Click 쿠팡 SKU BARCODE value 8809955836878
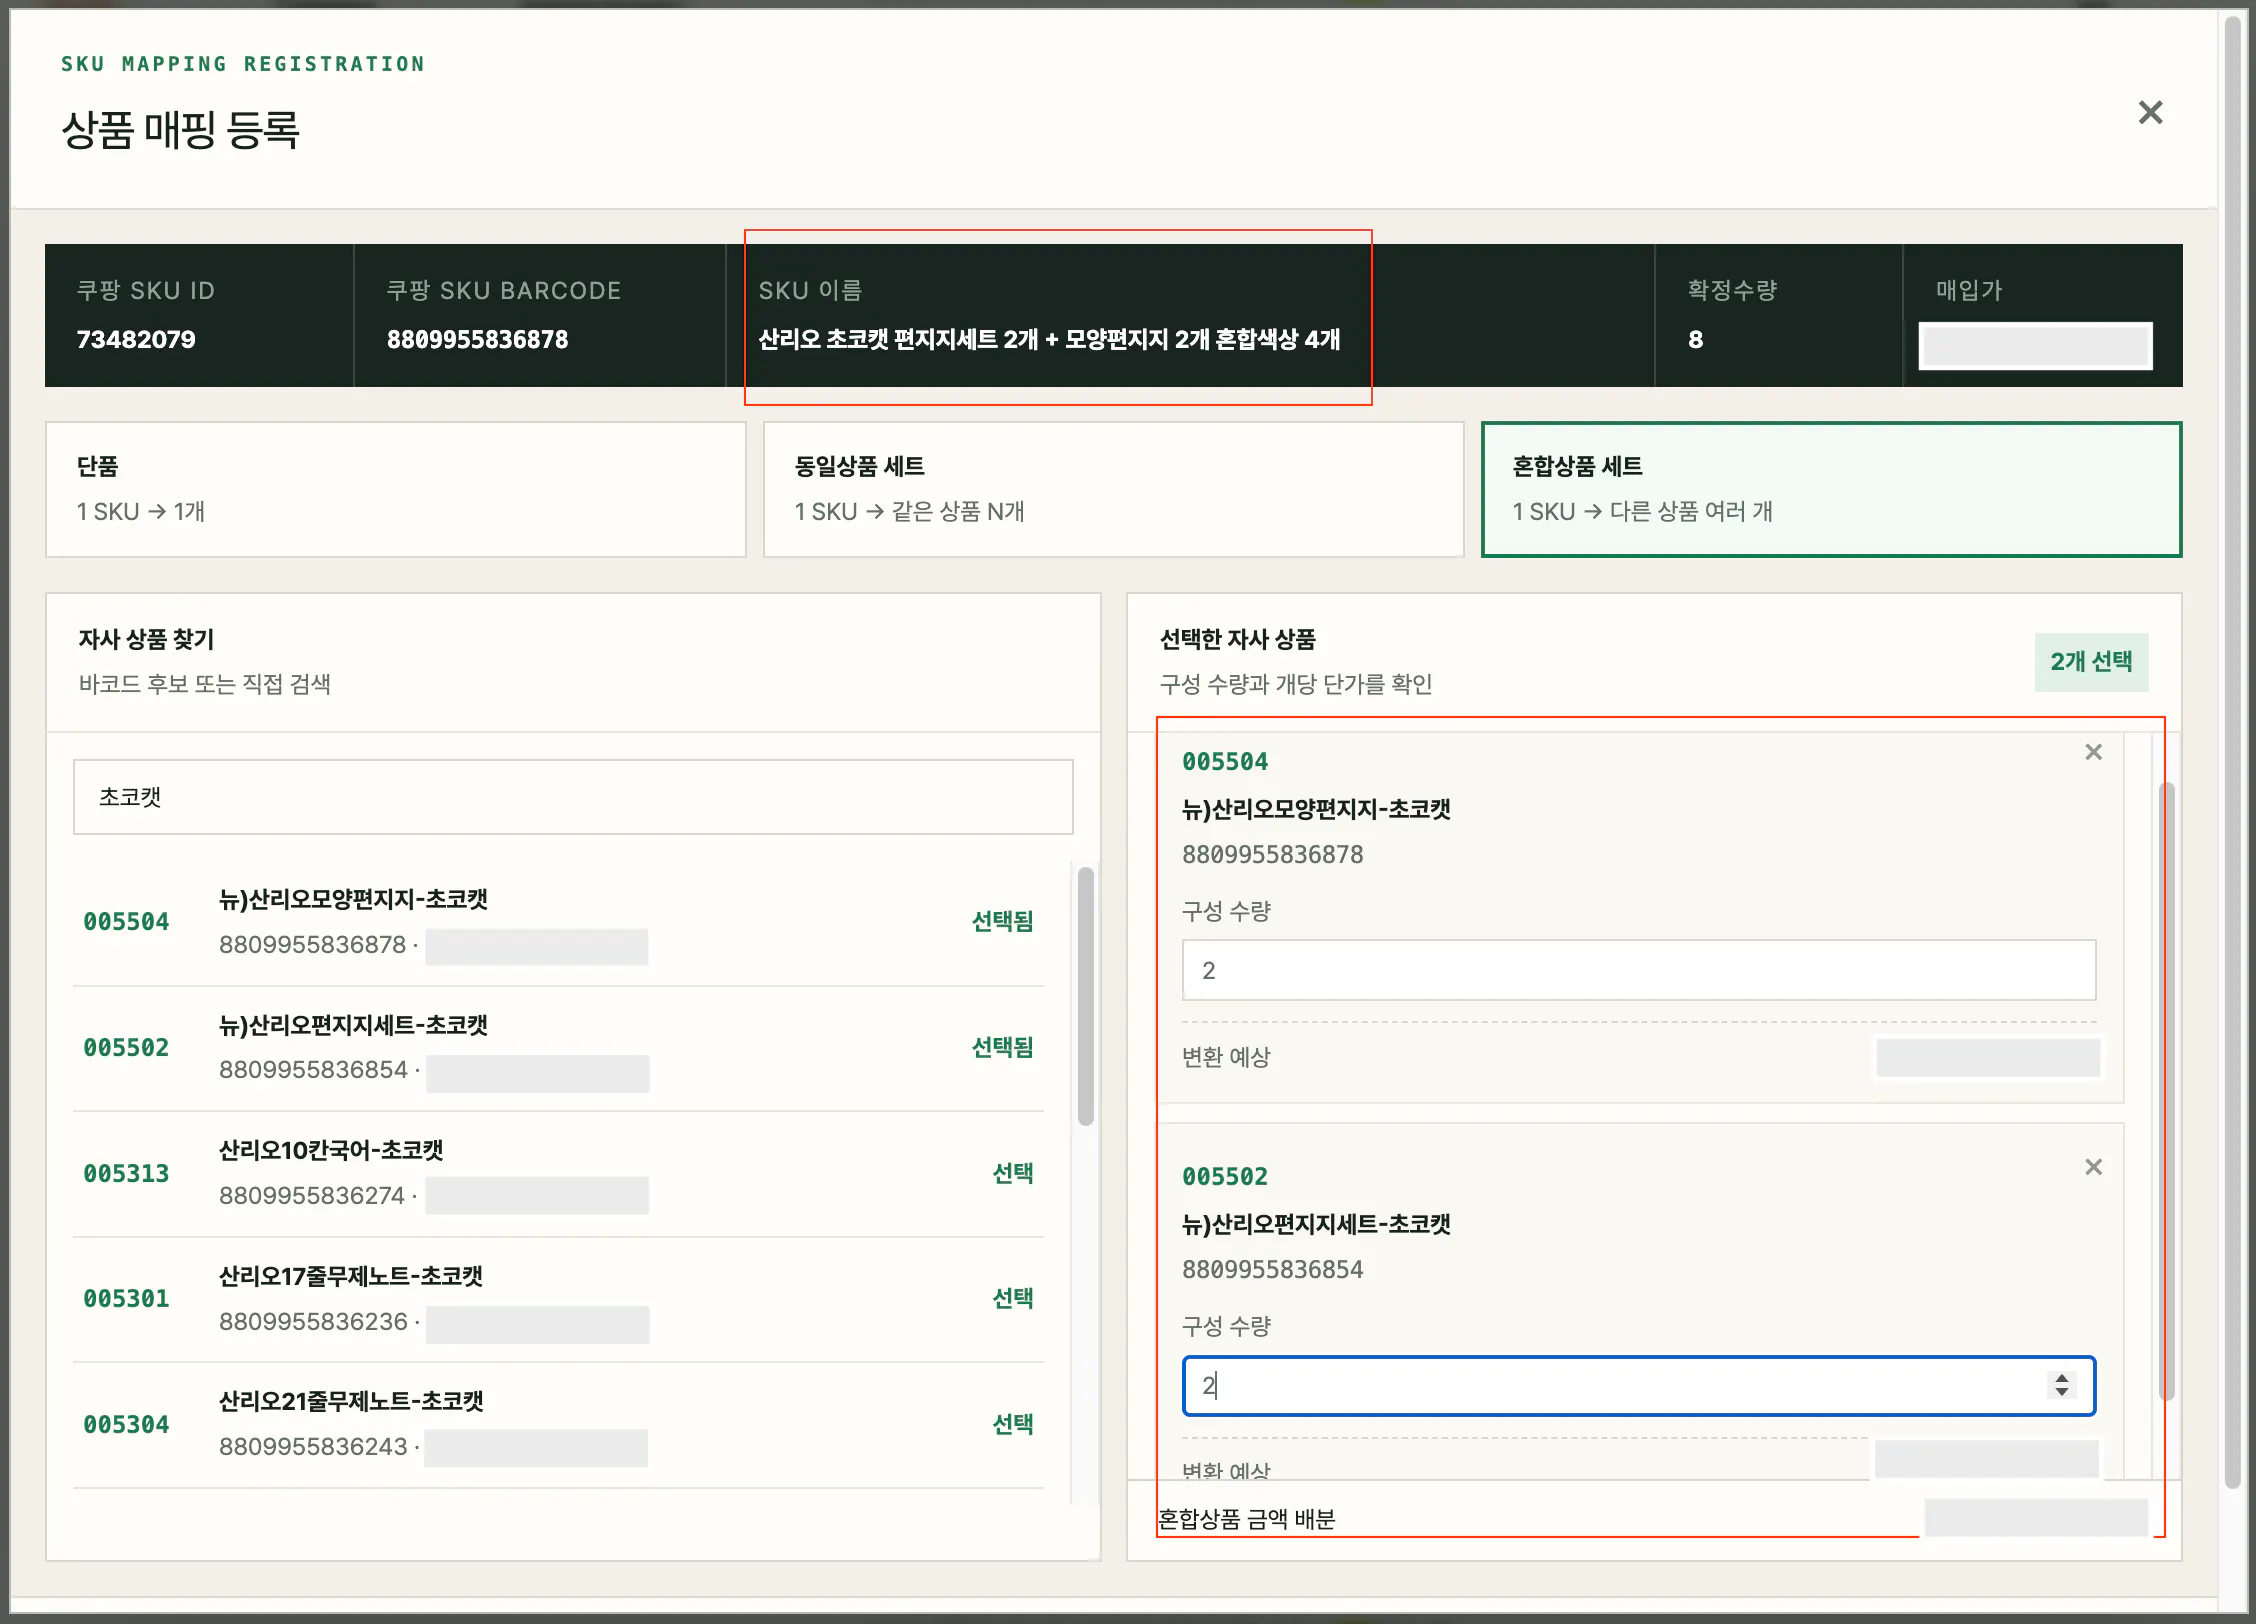This screenshot has width=2256, height=1624. 477,340
